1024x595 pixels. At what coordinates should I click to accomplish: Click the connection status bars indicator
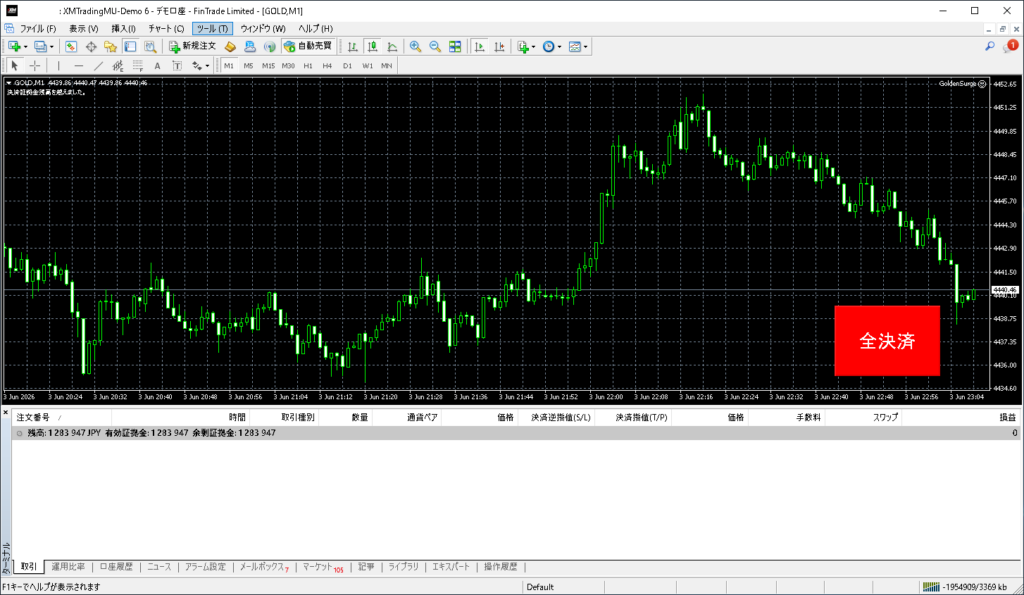pyautogui.click(x=931, y=587)
